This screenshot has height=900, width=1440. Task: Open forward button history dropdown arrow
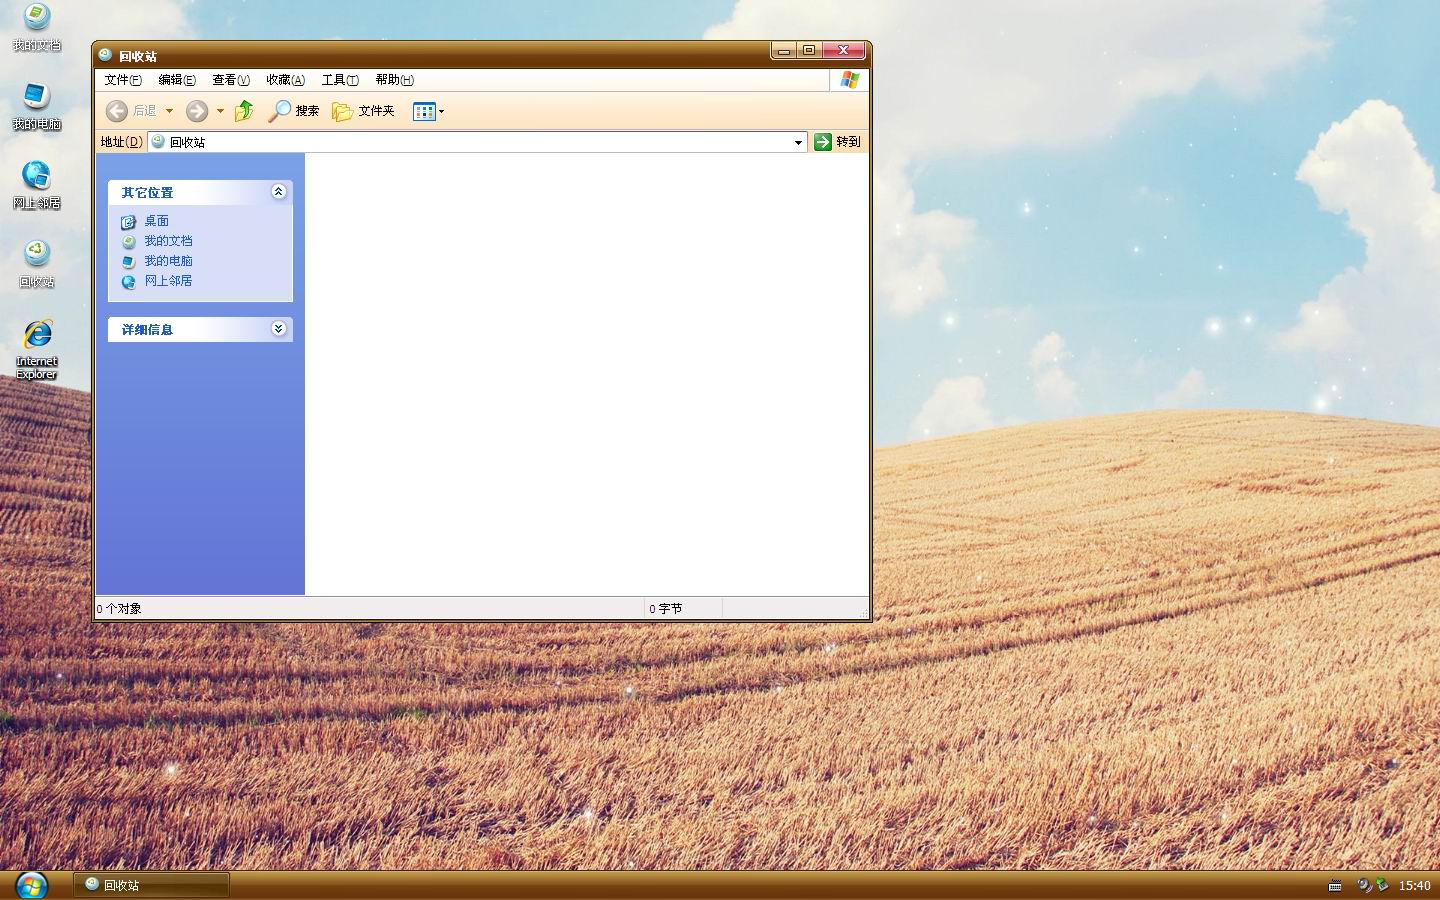tap(220, 111)
